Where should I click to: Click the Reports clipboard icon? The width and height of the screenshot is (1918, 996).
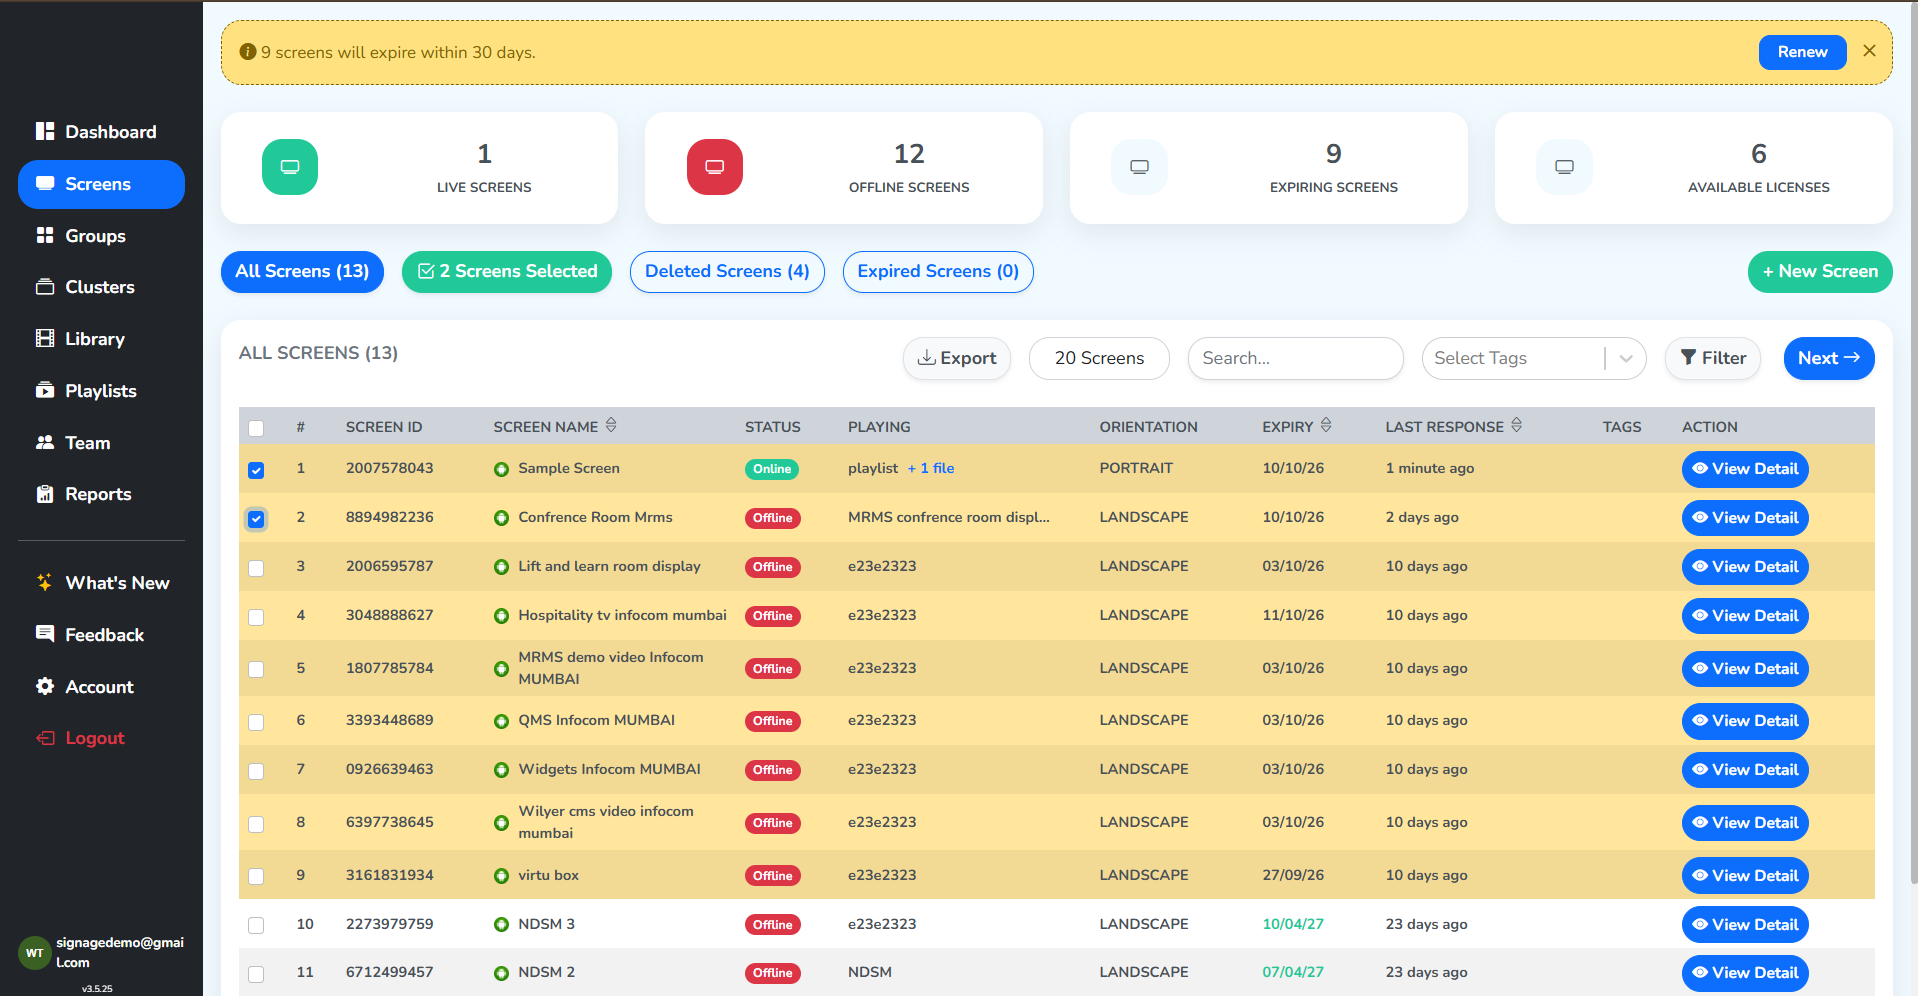pyautogui.click(x=45, y=494)
